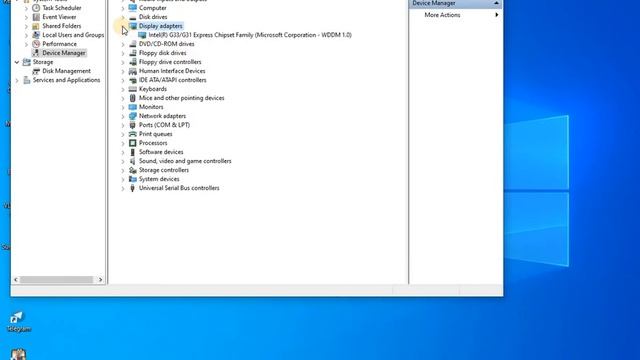Expand the Performance node in left tree
Image resolution: width=640 pixels, height=360 pixels.
coord(27,44)
